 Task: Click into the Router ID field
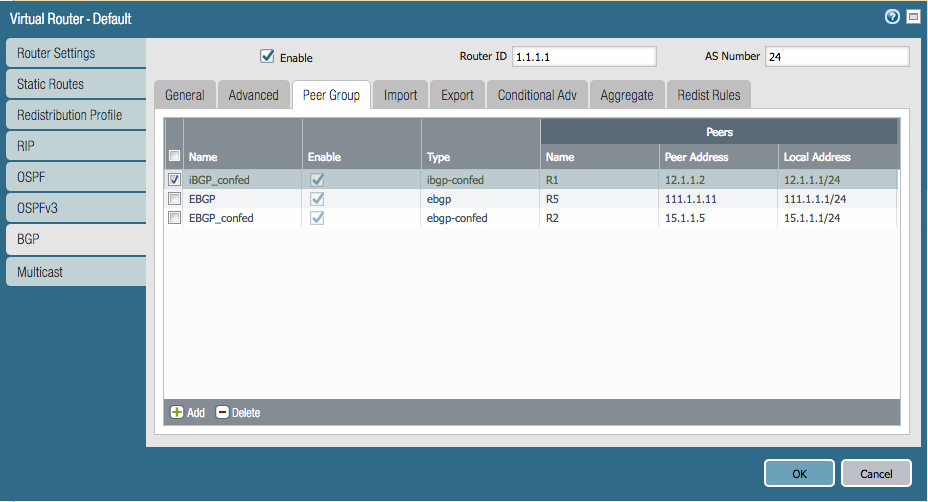click(584, 57)
